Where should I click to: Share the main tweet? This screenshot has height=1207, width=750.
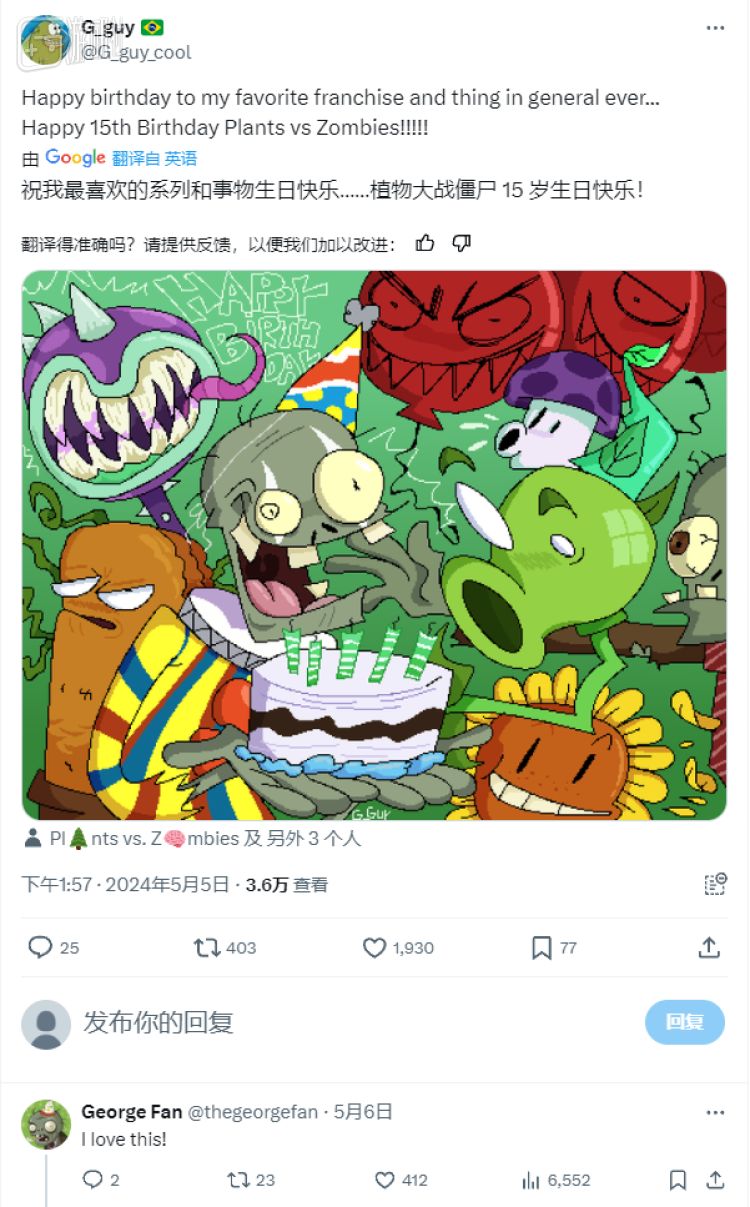pyautogui.click(x=710, y=947)
